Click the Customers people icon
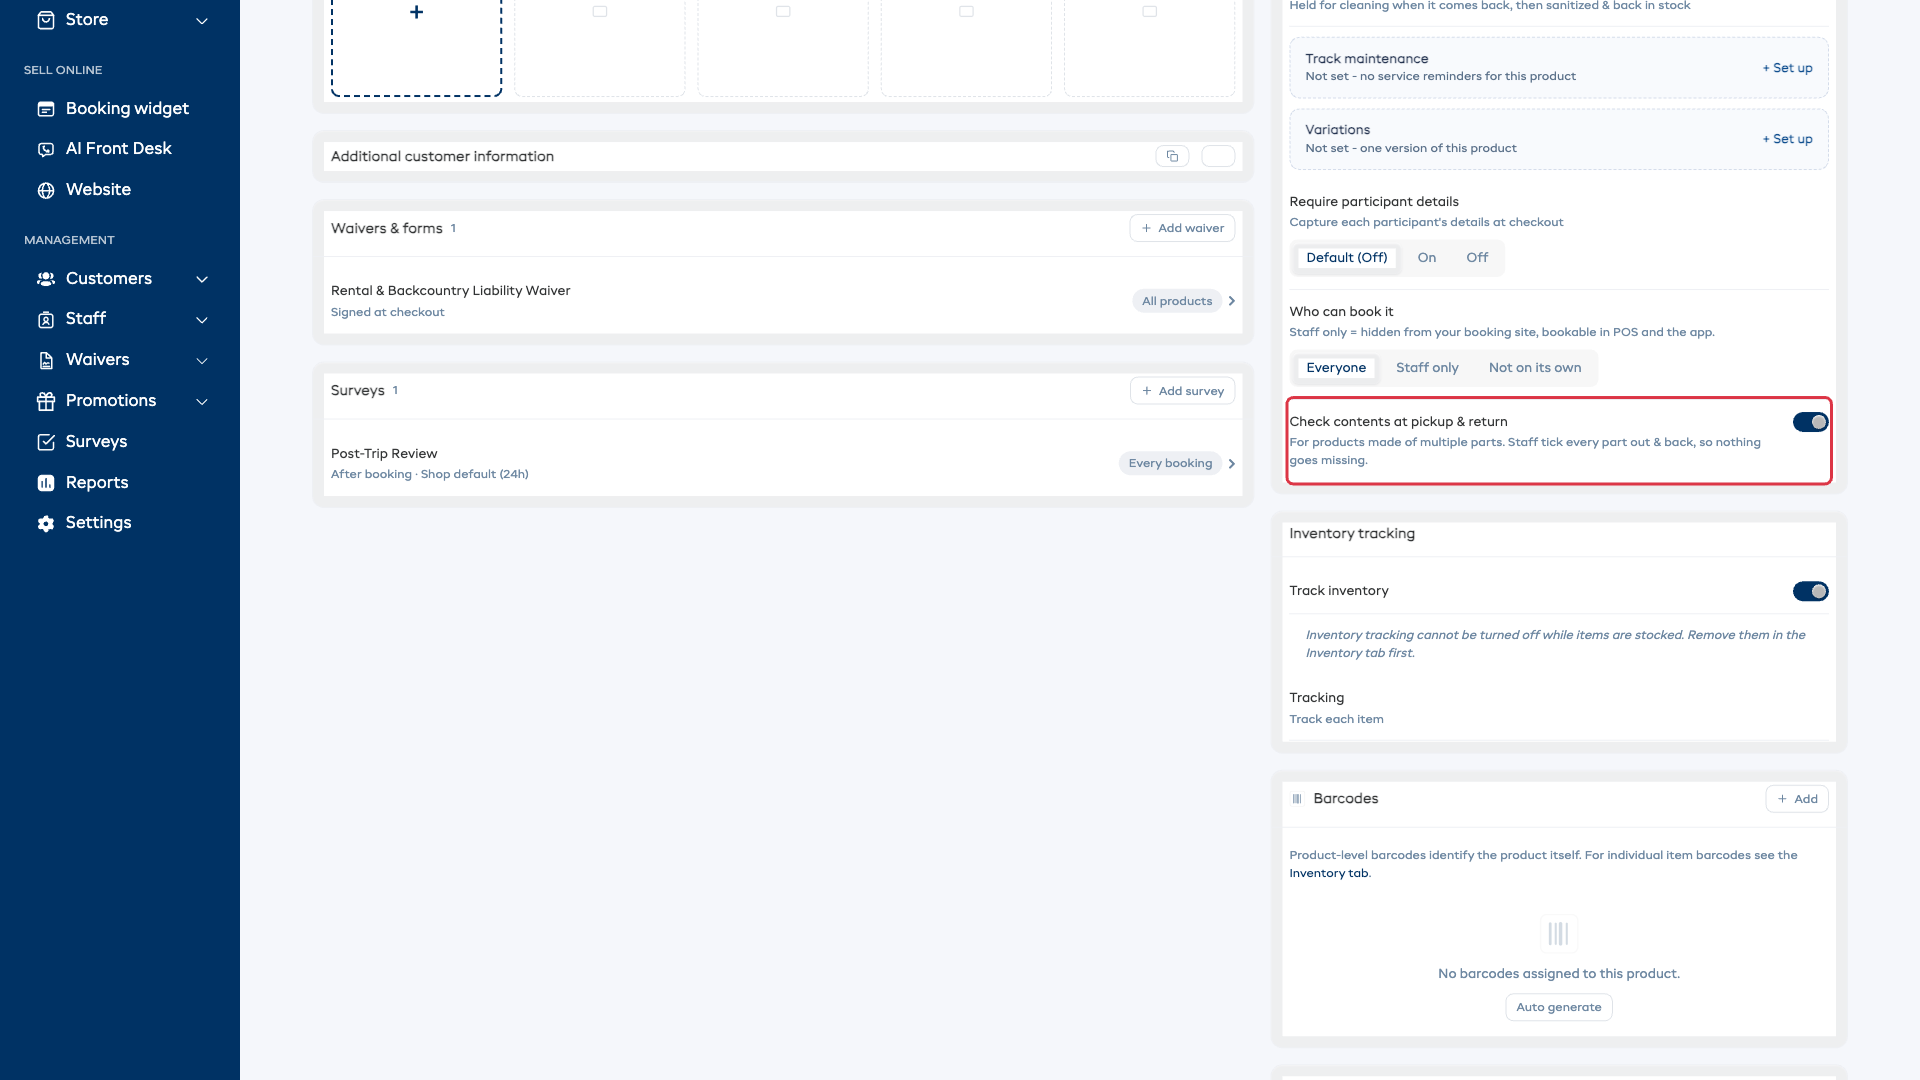The height and width of the screenshot is (1080, 1920). coord(46,279)
